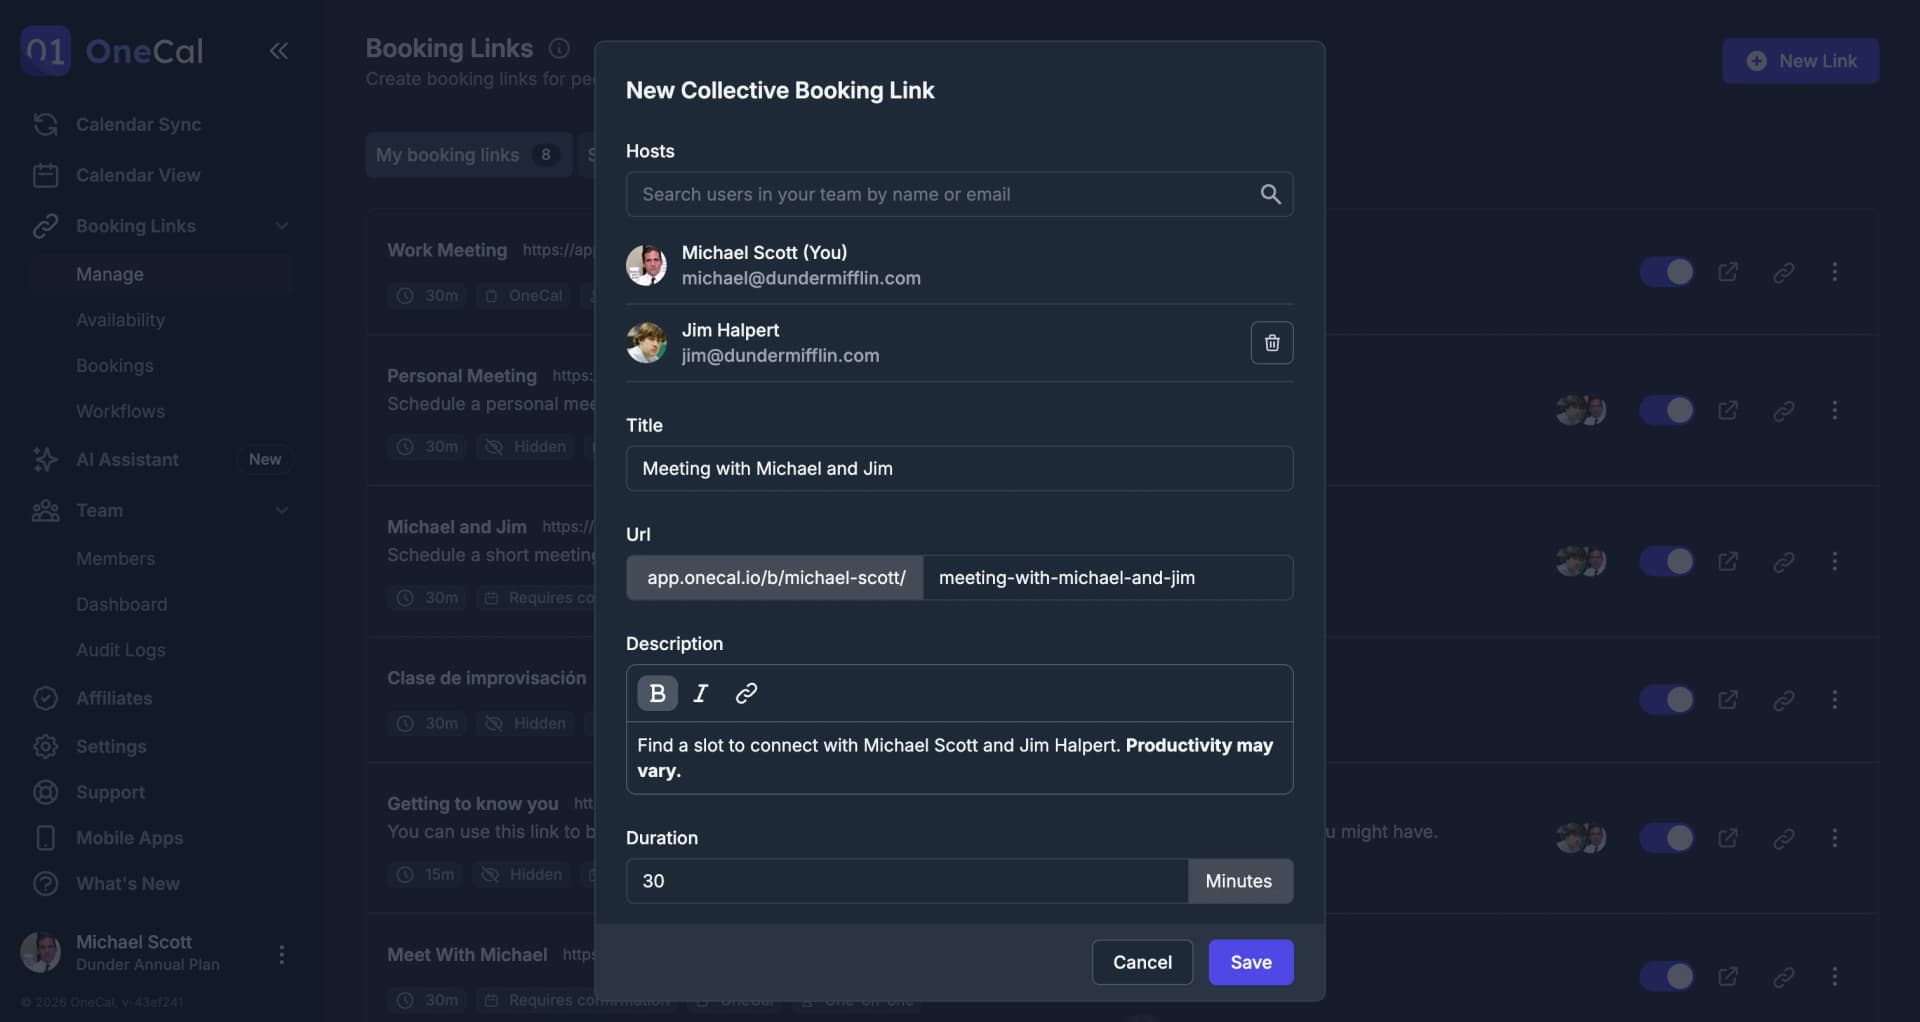Viewport: 1920px width, 1022px height.
Task: Select Manage under Booking Links
Action: [x=110, y=274]
